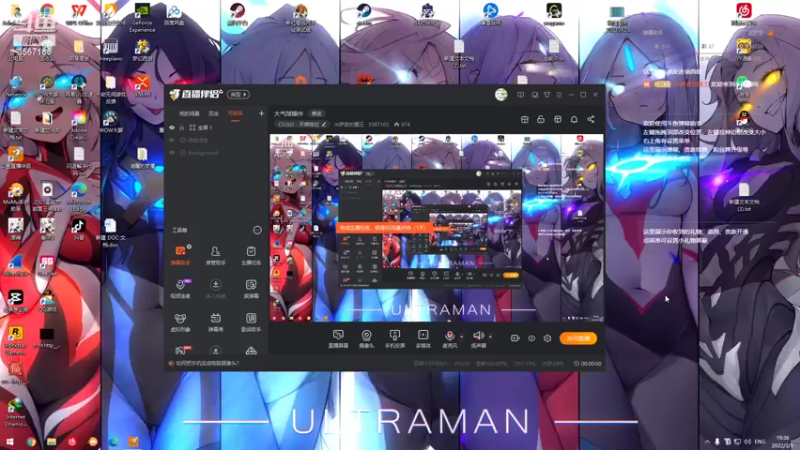This screenshot has height=450, width=800.
Task: Open the layout icon beside the bell
Action: (558, 119)
